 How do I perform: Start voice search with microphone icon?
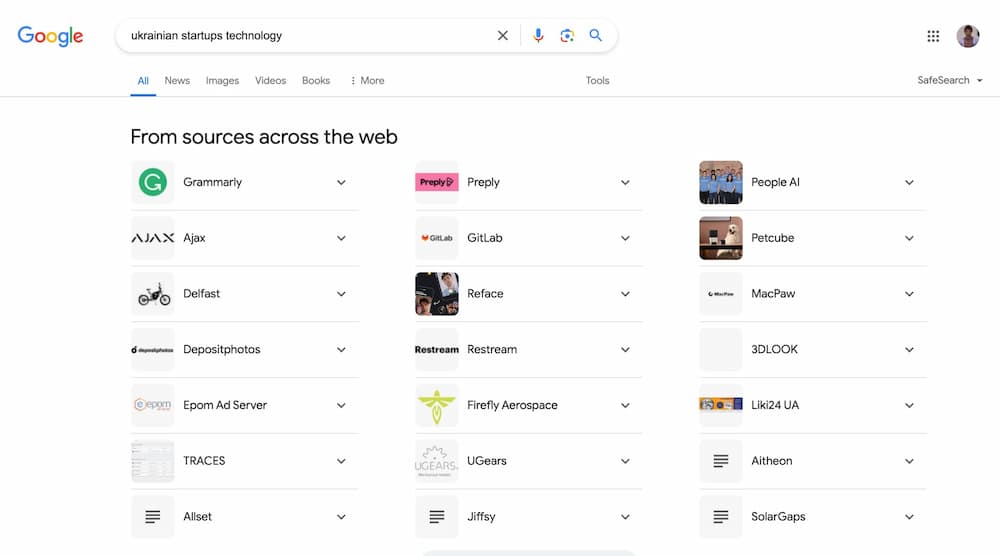[538, 36]
